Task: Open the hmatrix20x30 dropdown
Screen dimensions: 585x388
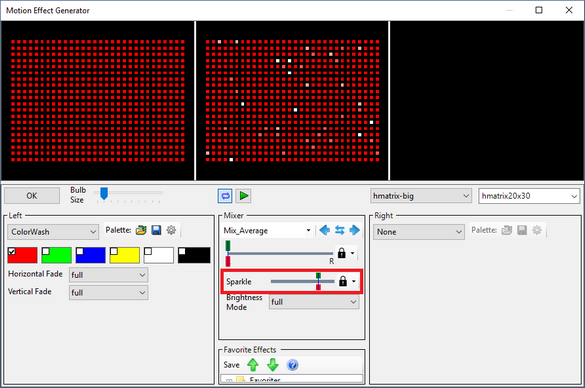Action: (x=529, y=196)
